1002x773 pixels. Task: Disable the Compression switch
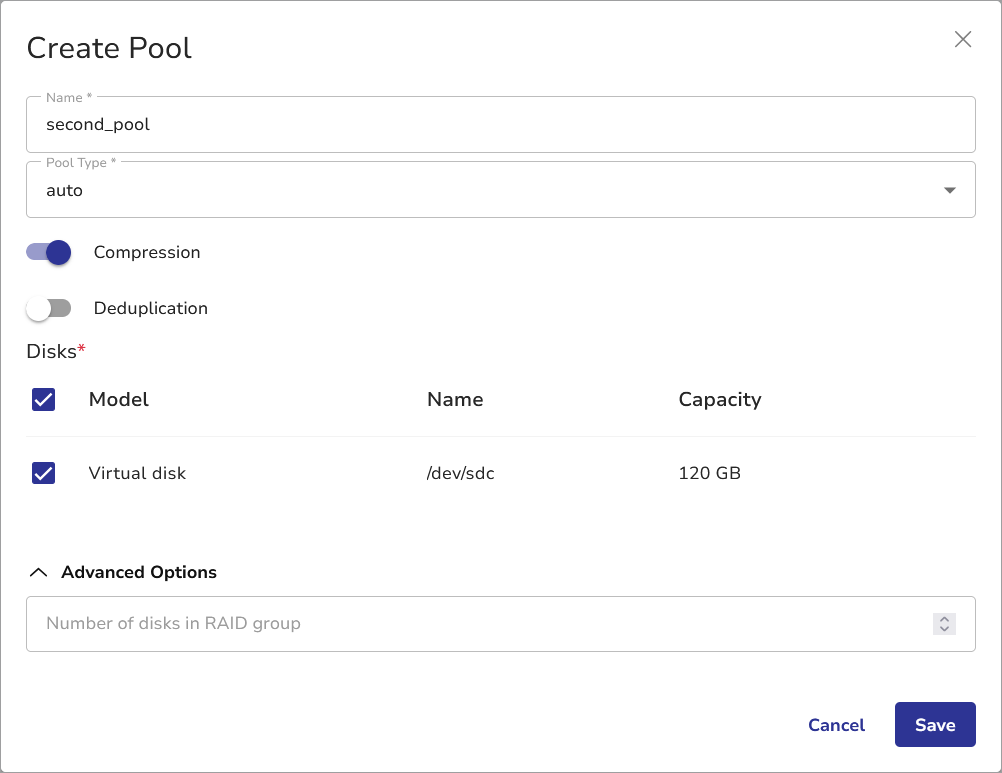[x=49, y=253]
